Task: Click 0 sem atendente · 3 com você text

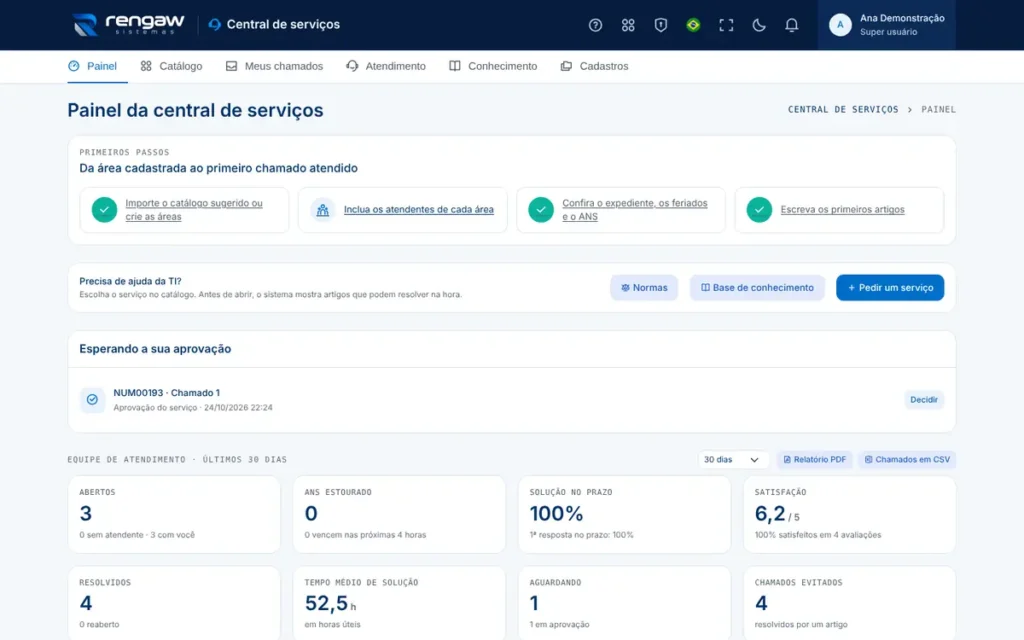Action: click(x=137, y=535)
